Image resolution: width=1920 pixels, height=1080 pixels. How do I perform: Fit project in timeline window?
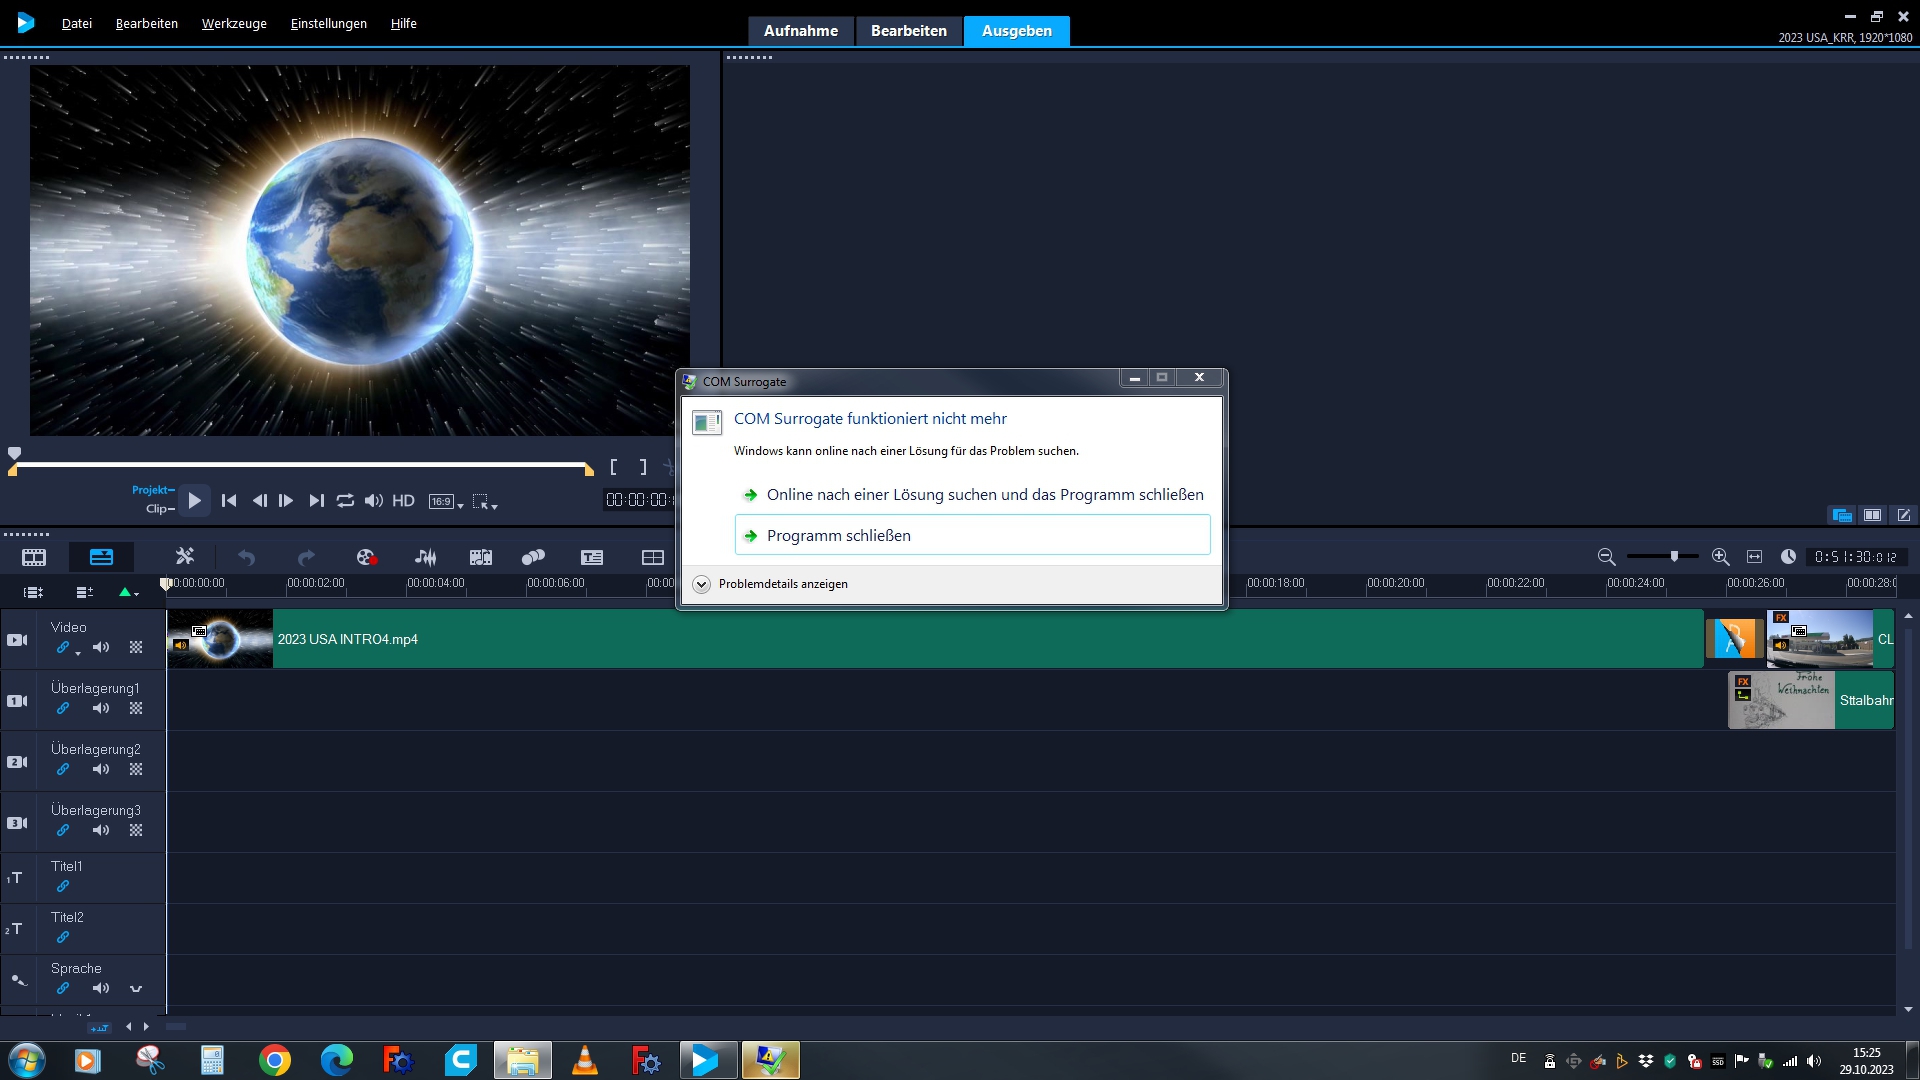click(1754, 557)
